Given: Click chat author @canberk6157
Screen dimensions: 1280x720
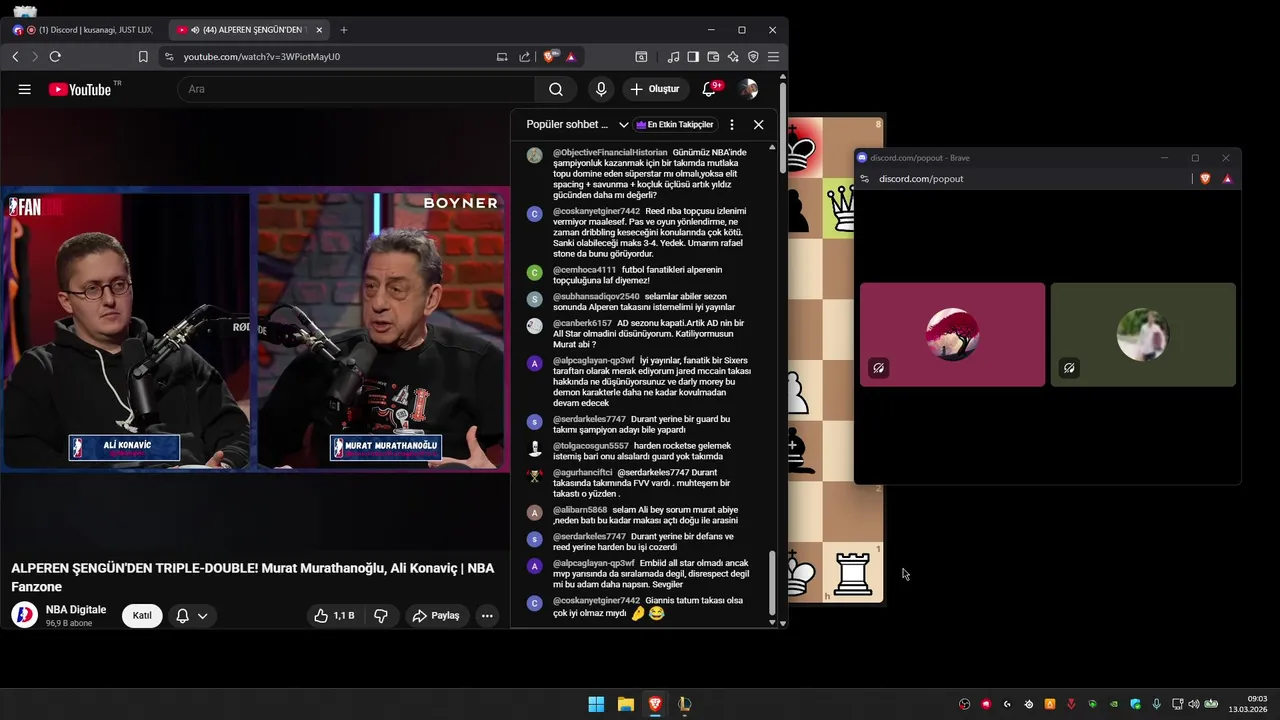Looking at the screenshot, I should click(582, 323).
